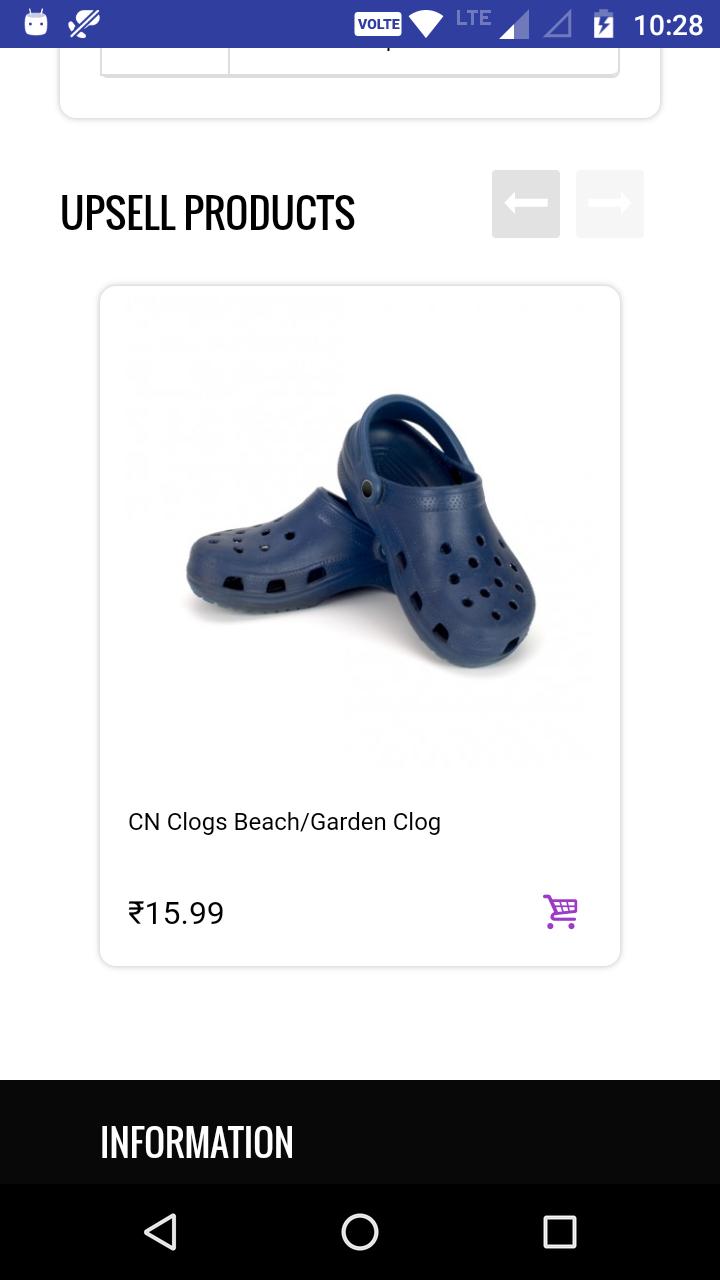Tap the Upsell Products section heading

point(208,212)
